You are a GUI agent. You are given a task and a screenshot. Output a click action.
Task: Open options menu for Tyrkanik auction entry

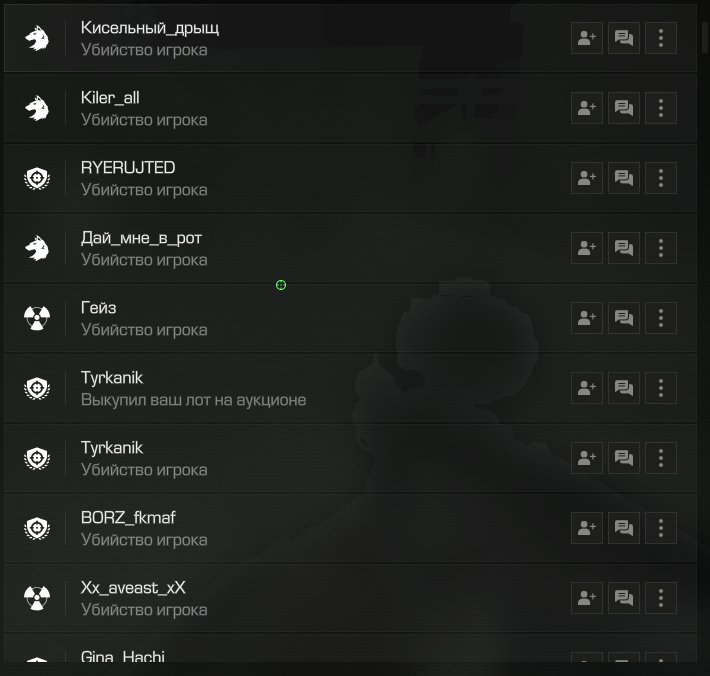(x=661, y=388)
